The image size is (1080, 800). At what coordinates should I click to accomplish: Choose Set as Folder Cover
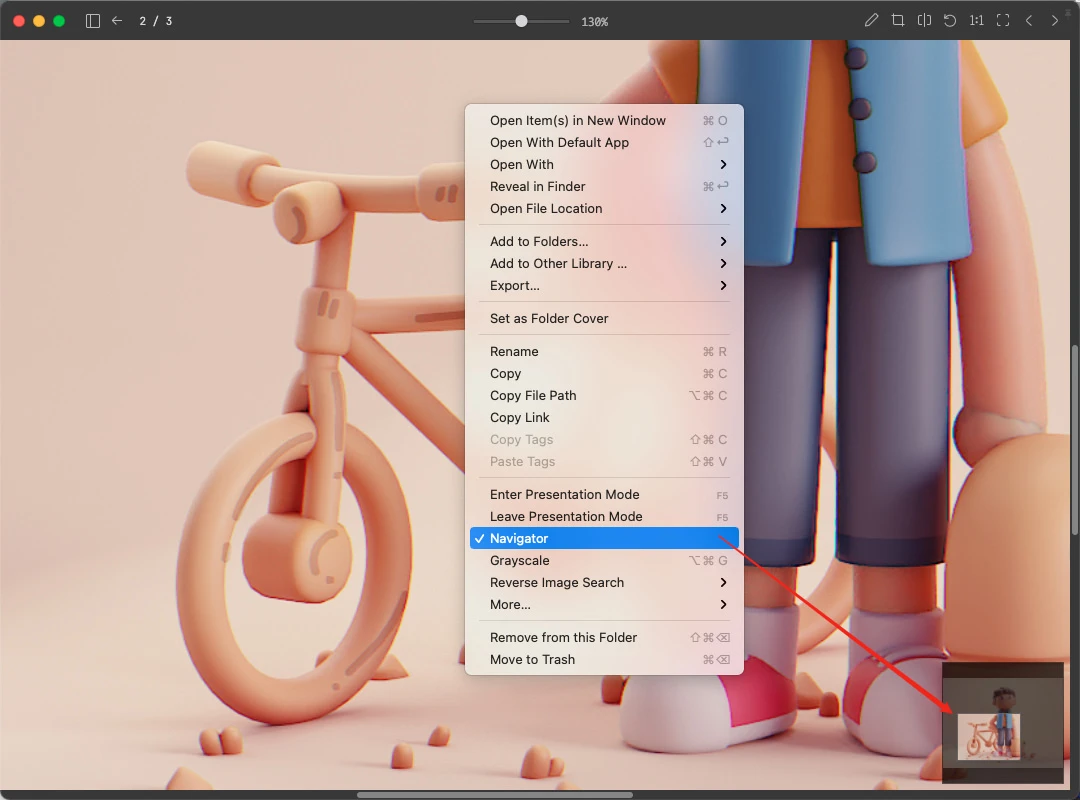[604, 318]
